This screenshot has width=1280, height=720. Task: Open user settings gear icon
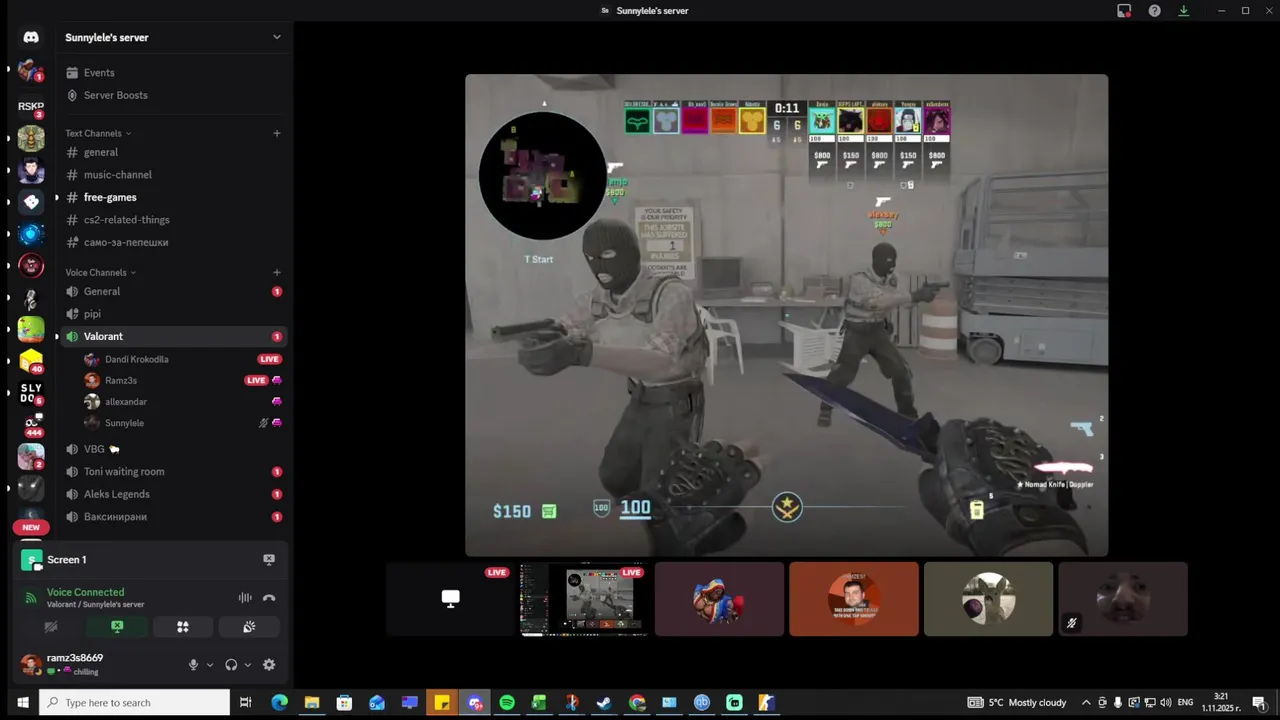[269, 665]
